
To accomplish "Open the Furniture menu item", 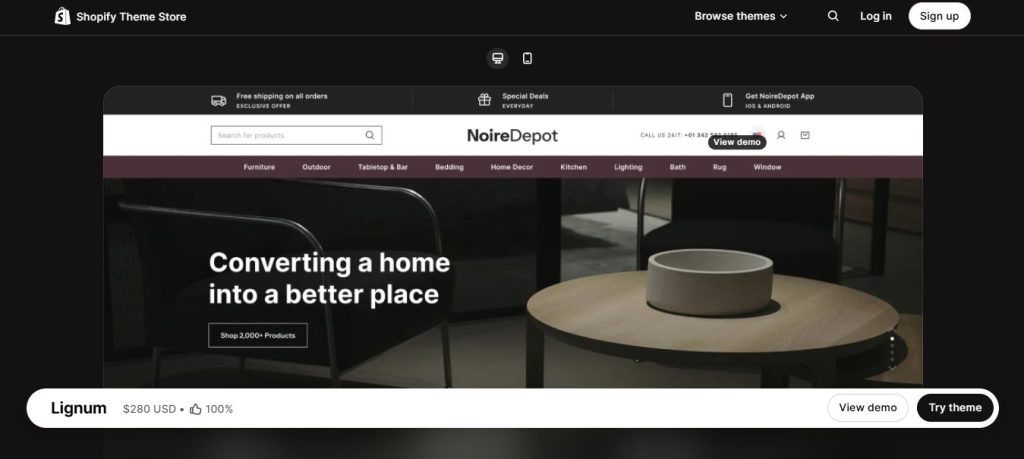I will point(259,167).
